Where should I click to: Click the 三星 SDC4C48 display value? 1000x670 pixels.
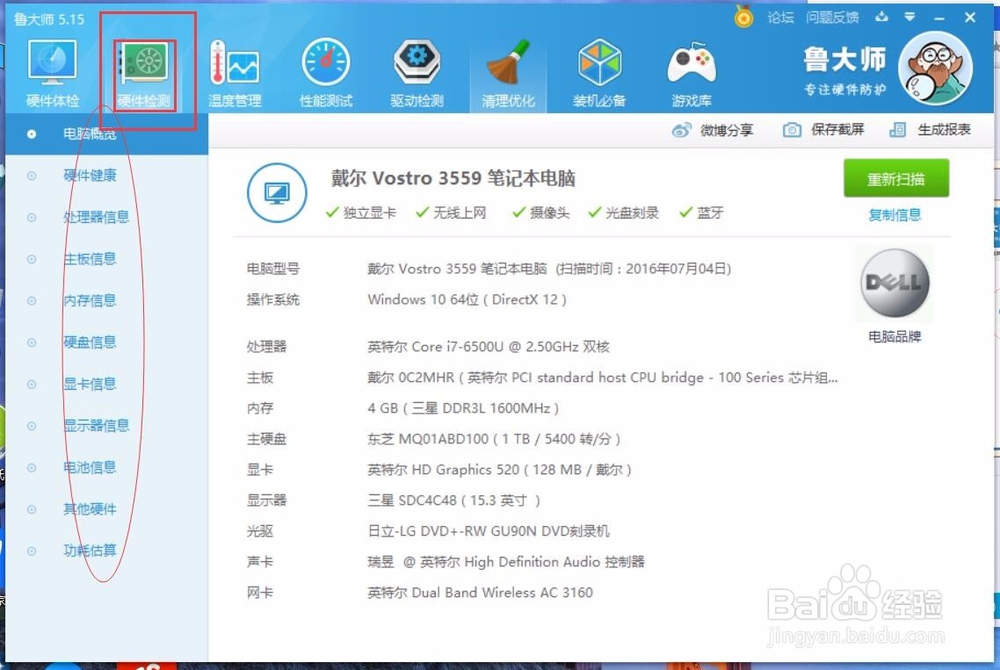click(x=453, y=500)
